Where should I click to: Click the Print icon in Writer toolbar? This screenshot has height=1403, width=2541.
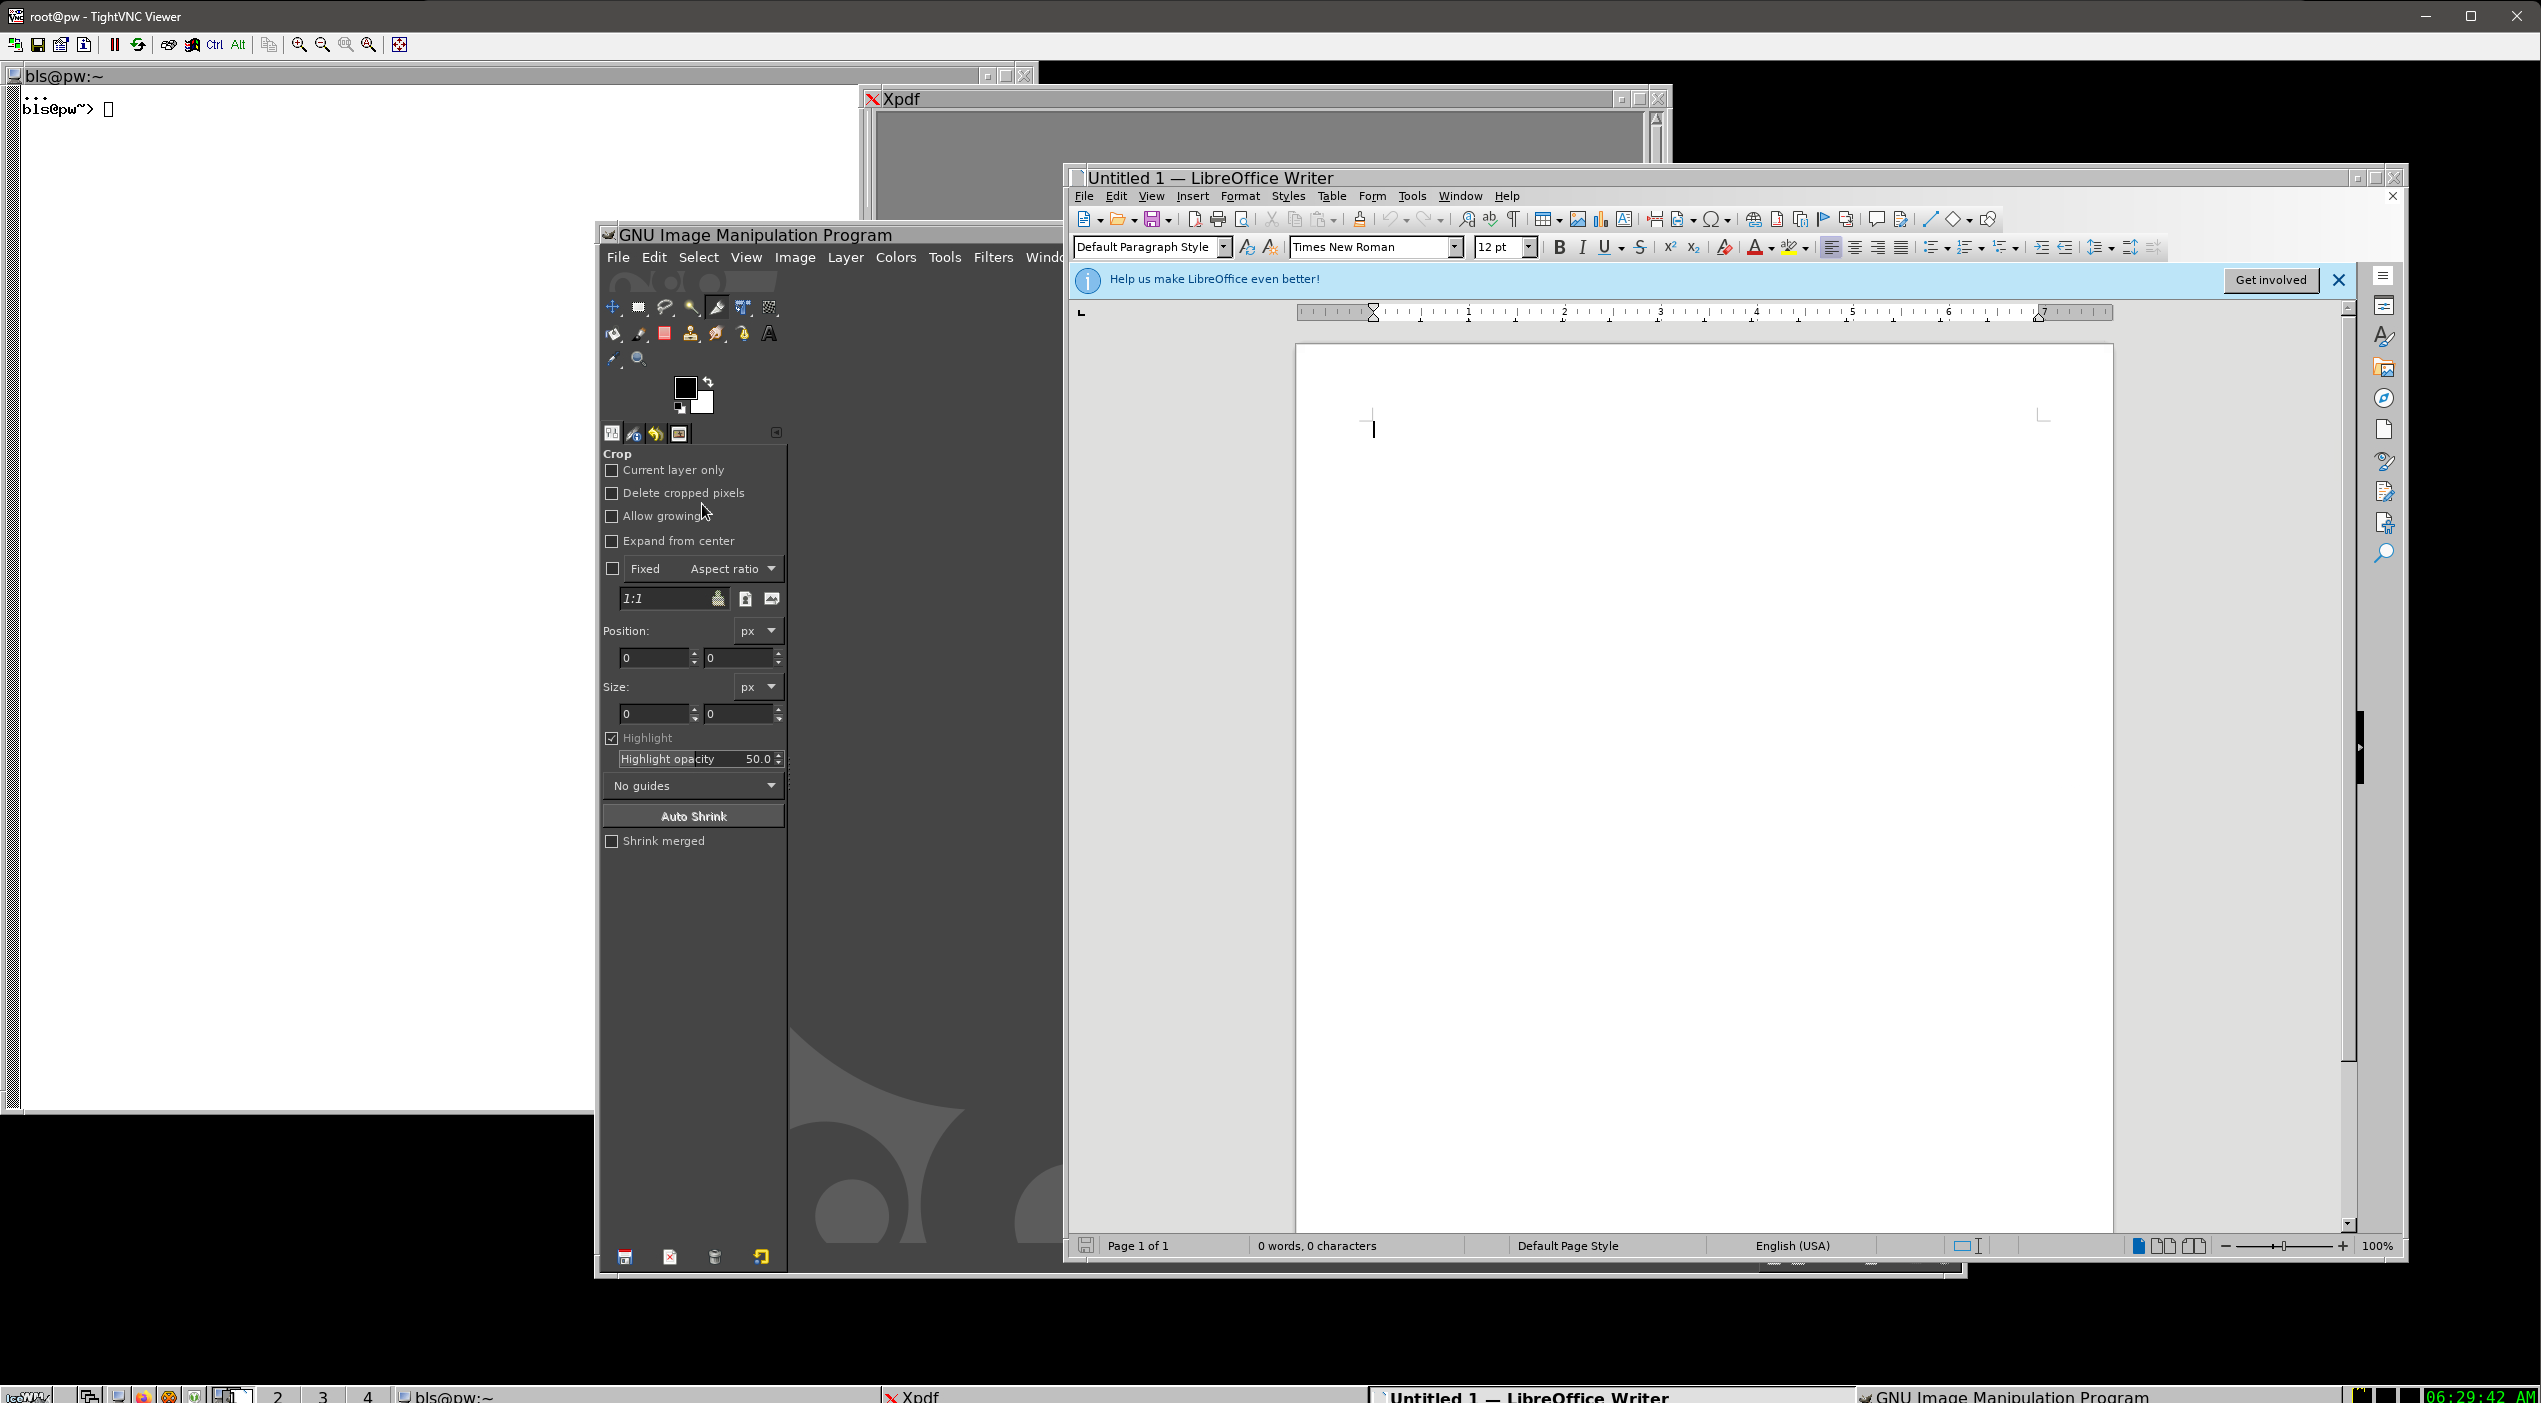pyautogui.click(x=1218, y=219)
